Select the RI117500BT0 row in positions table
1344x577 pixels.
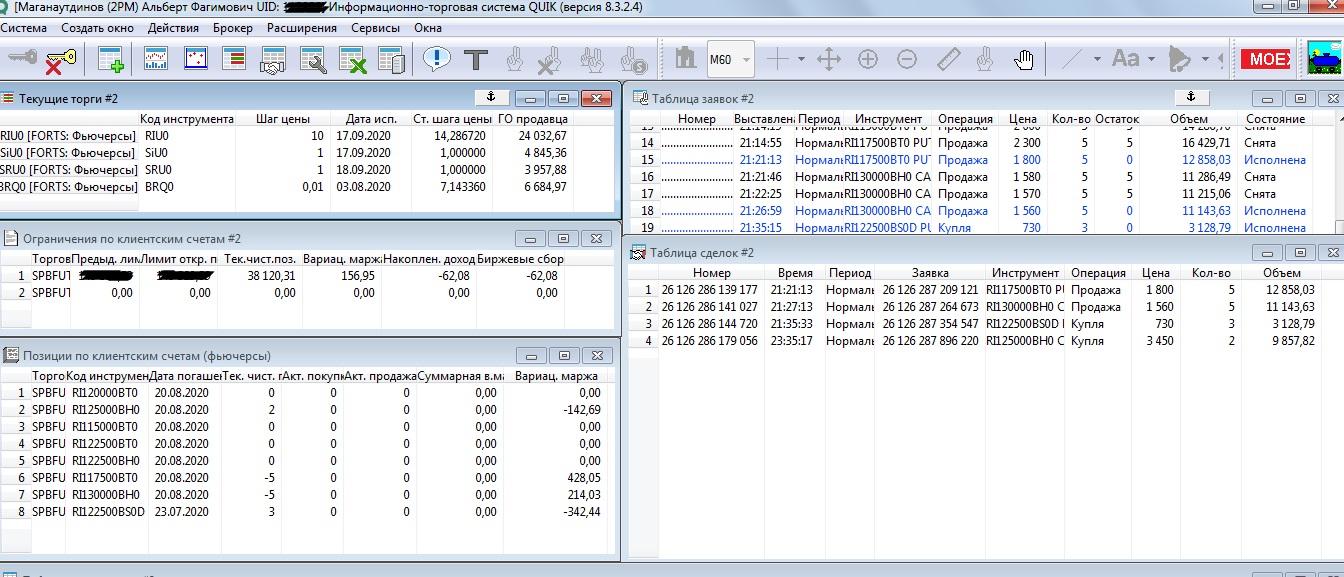point(105,478)
